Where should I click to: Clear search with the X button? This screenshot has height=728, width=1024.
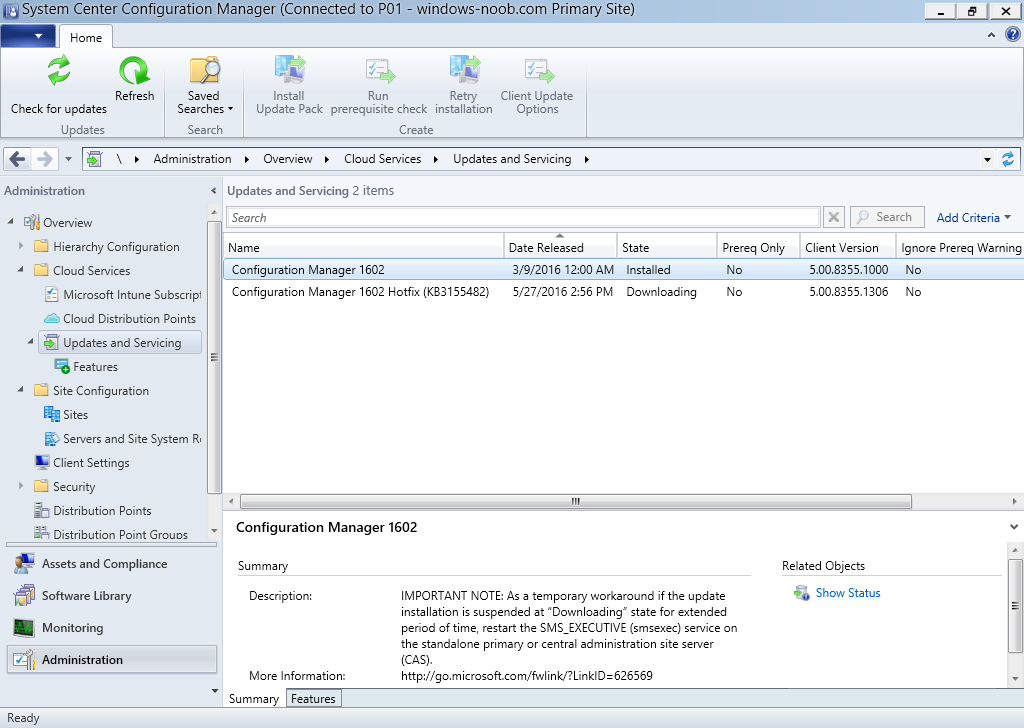(x=833, y=217)
